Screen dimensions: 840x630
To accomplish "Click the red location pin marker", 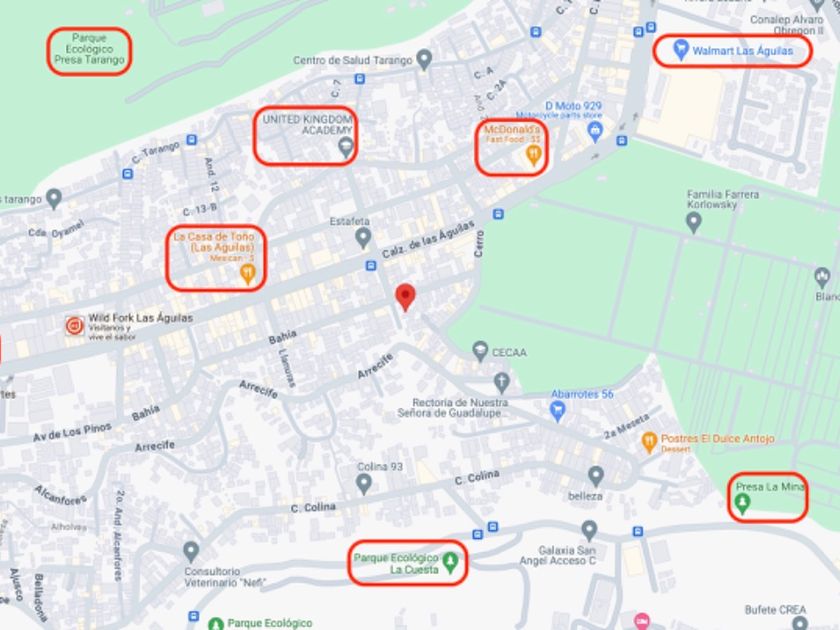I will pos(406,296).
